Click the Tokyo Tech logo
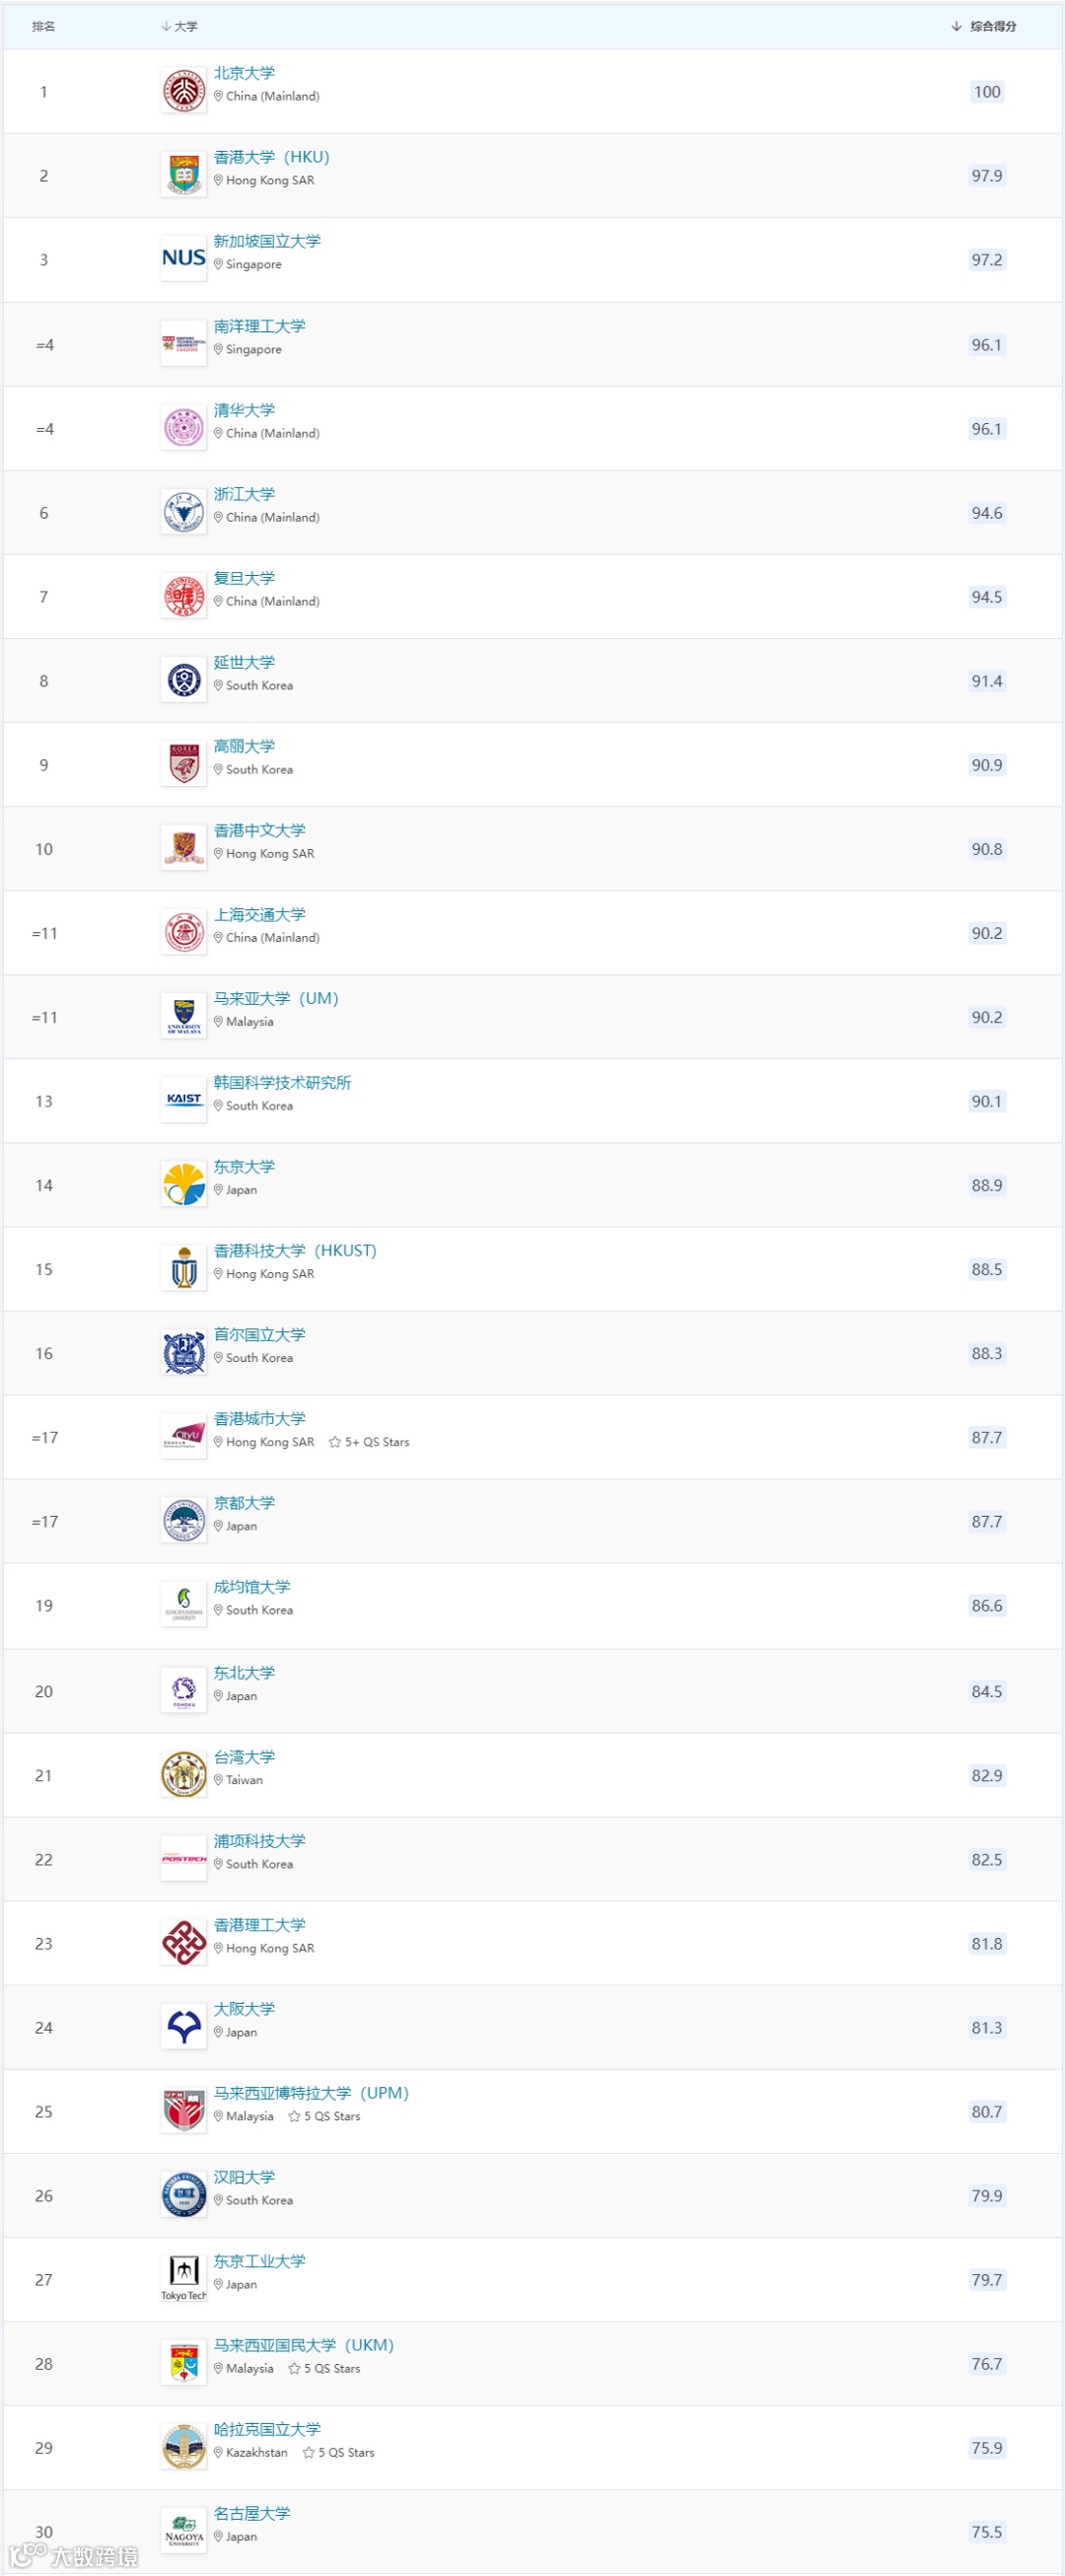1065x2576 pixels. tap(184, 2278)
